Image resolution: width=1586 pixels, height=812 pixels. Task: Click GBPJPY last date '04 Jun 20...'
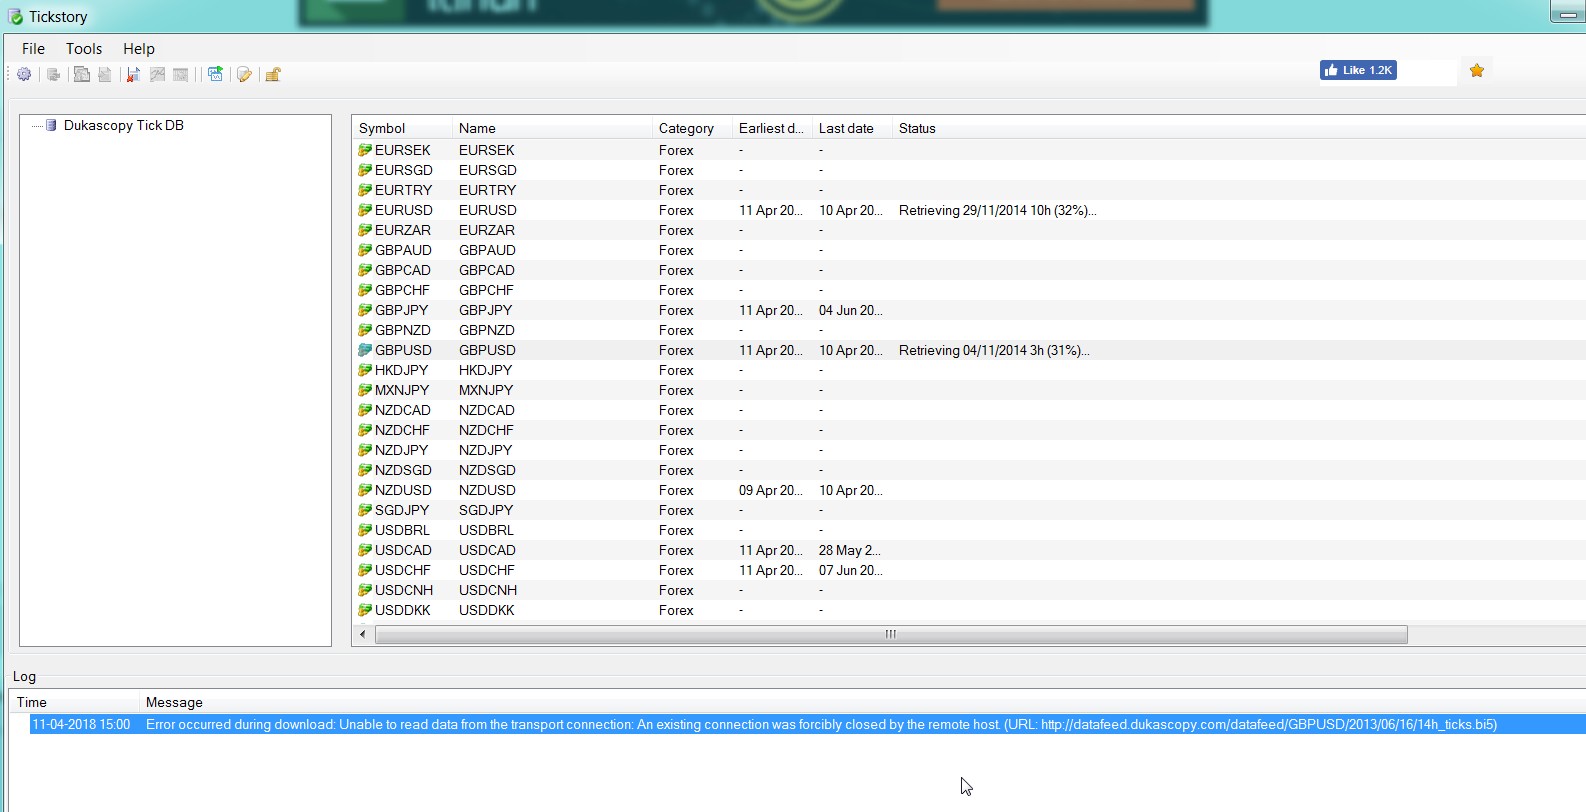click(851, 310)
